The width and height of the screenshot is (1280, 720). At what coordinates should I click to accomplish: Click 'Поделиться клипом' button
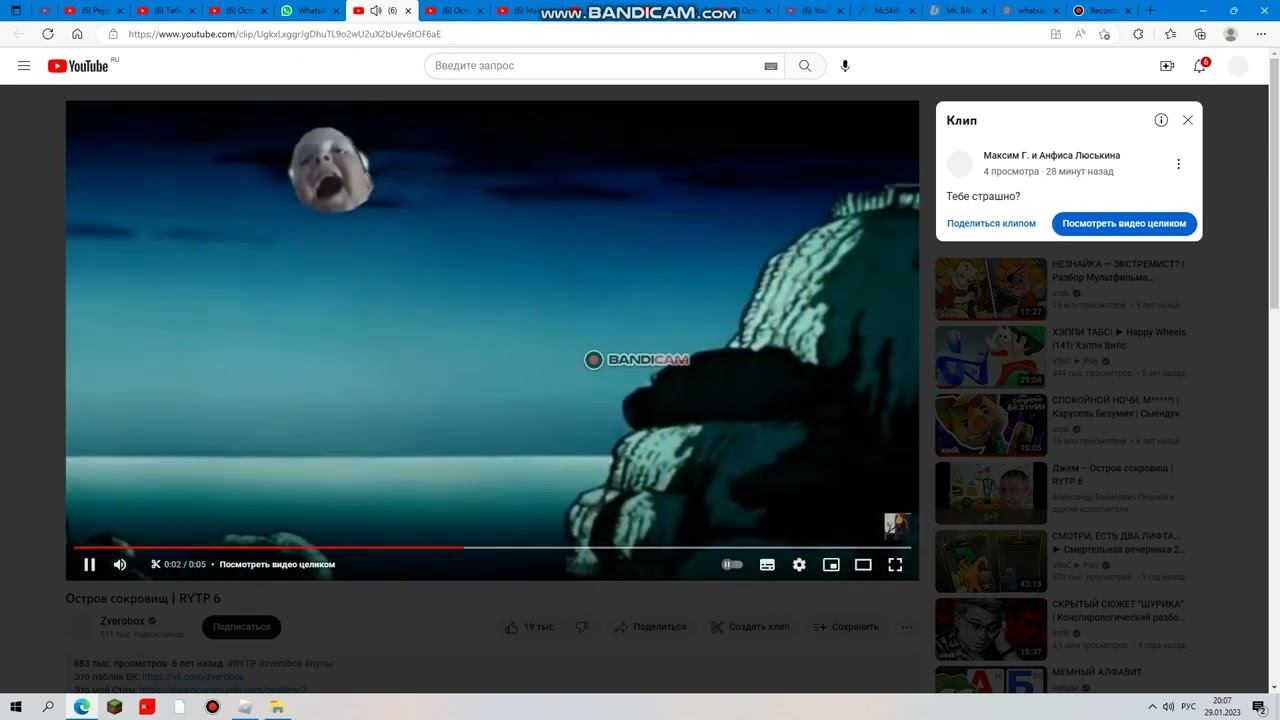tap(991, 224)
